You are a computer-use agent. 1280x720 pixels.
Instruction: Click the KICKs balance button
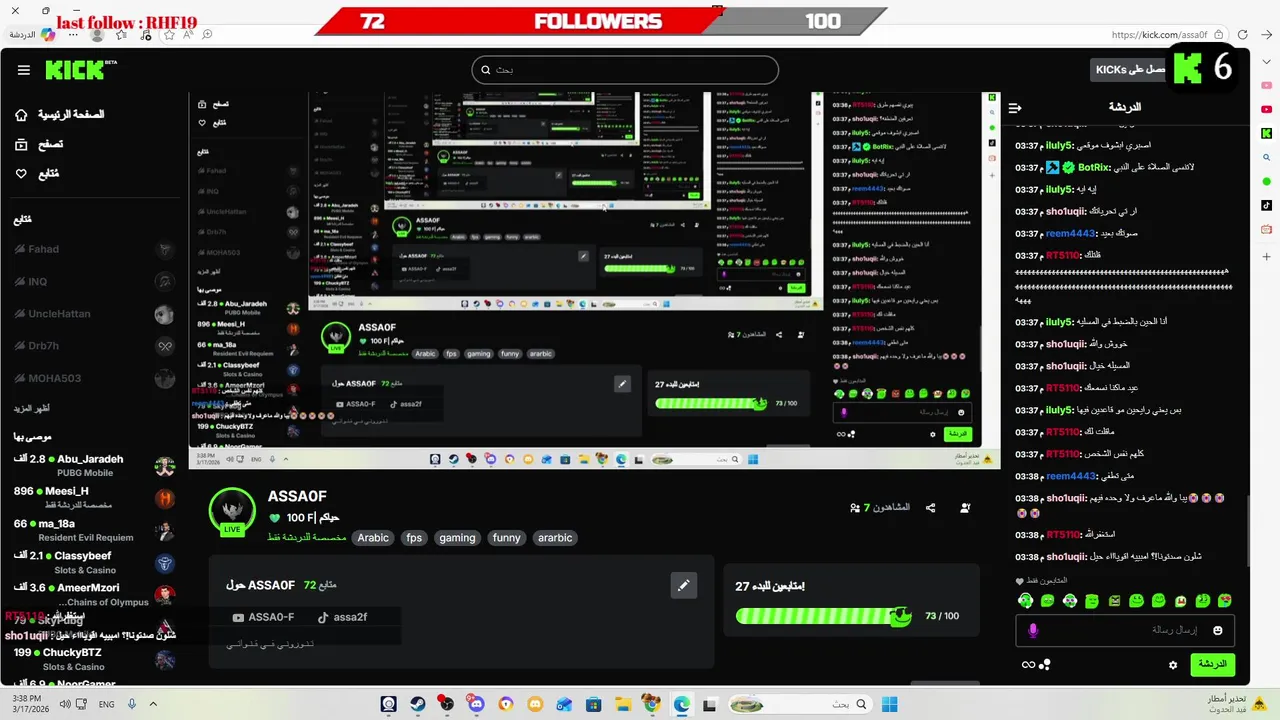tap(1130, 70)
